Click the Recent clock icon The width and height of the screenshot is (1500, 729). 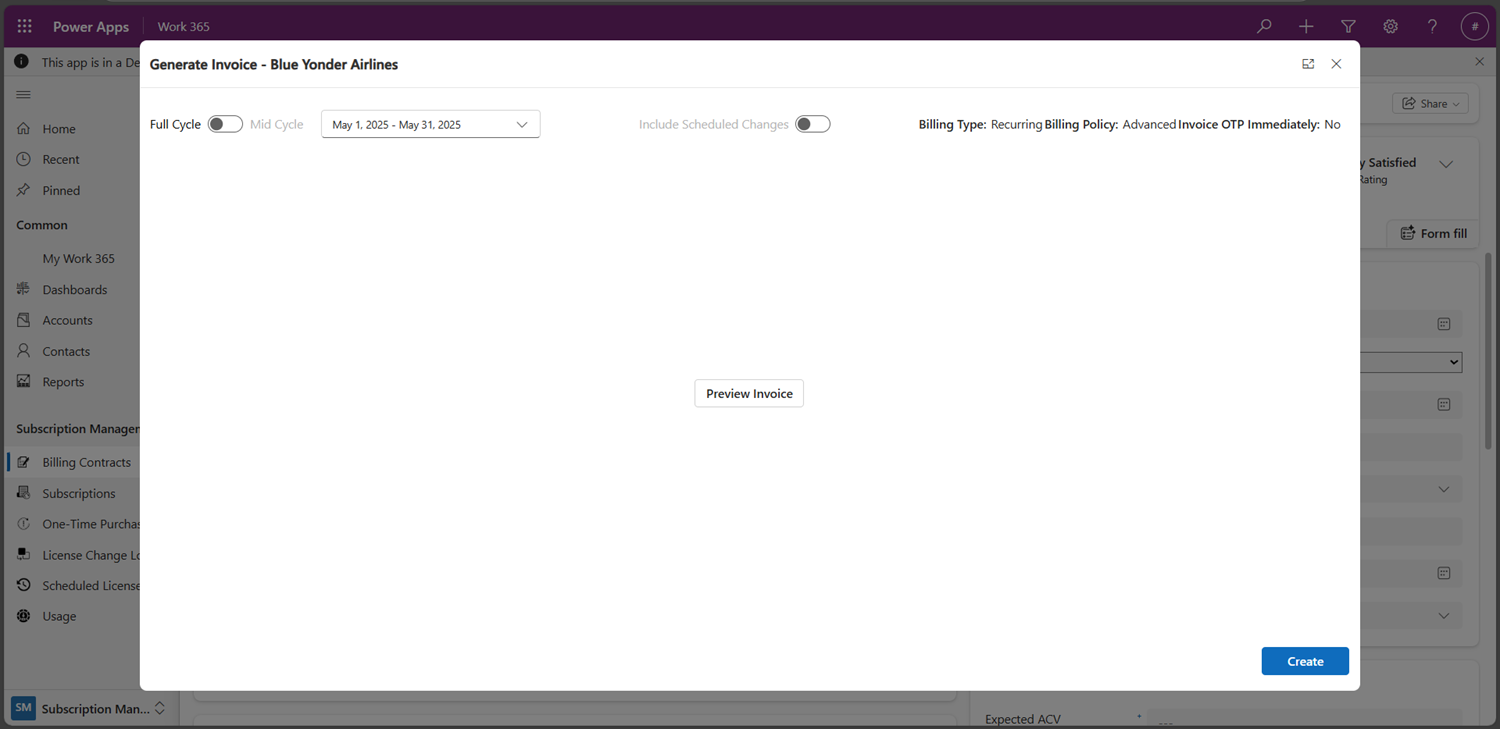click(x=24, y=159)
